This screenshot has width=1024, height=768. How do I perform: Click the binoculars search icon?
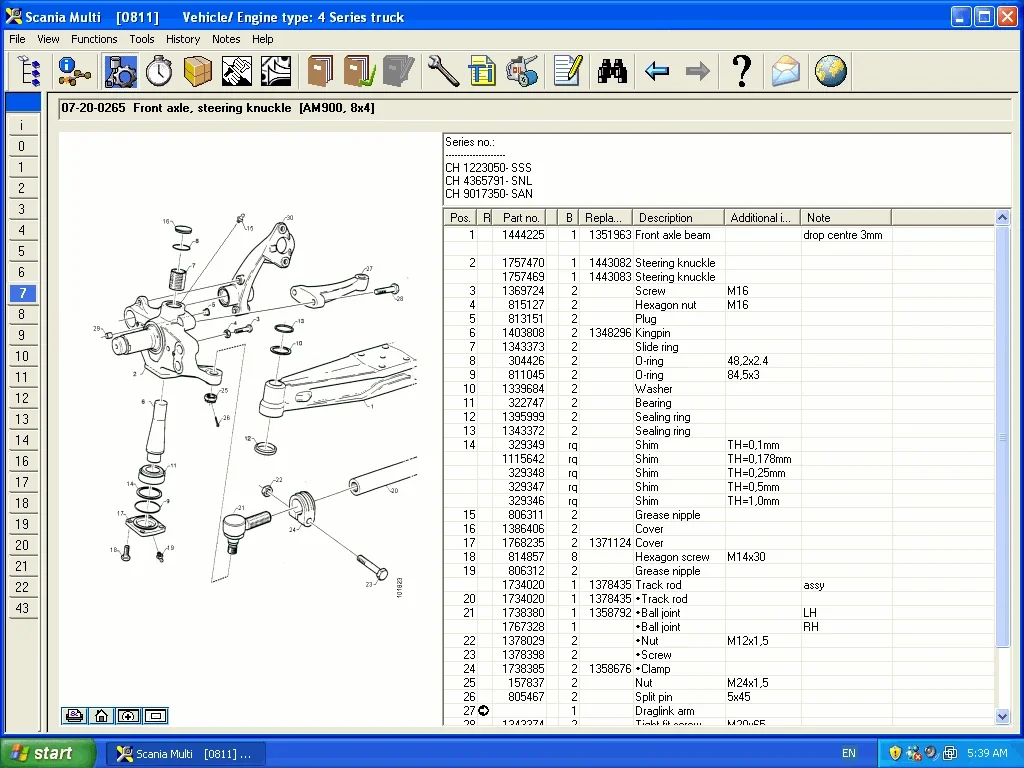pos(612,71)
